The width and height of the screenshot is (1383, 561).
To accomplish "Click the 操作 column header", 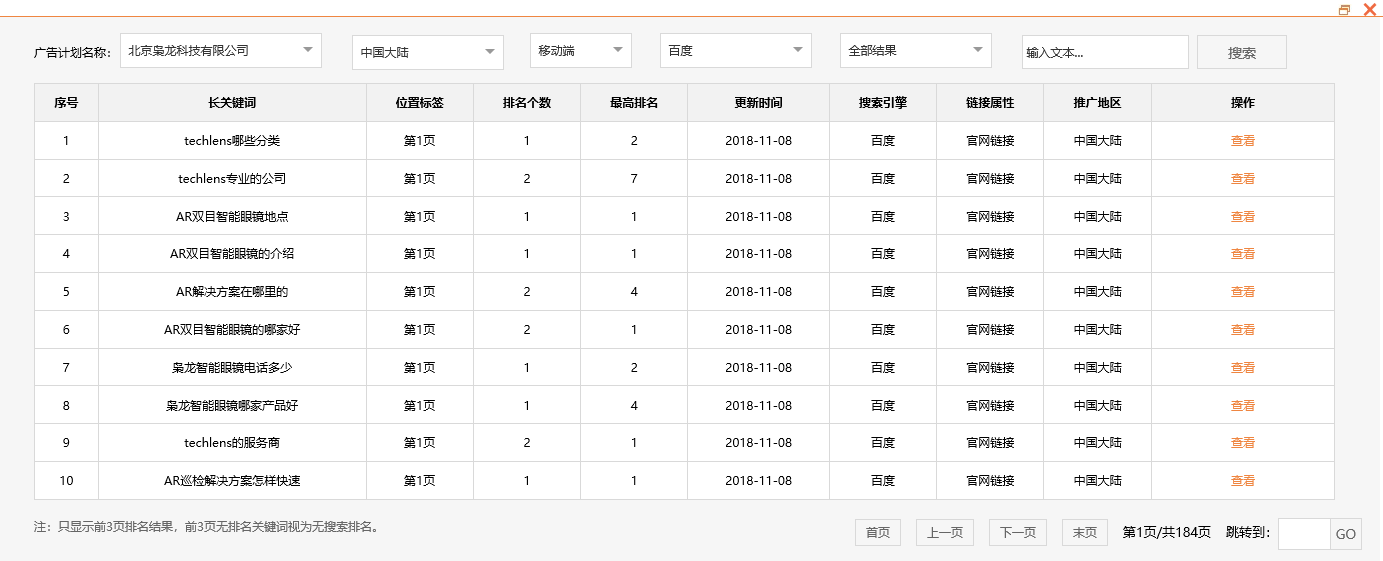I will (x=1243, y=103).
